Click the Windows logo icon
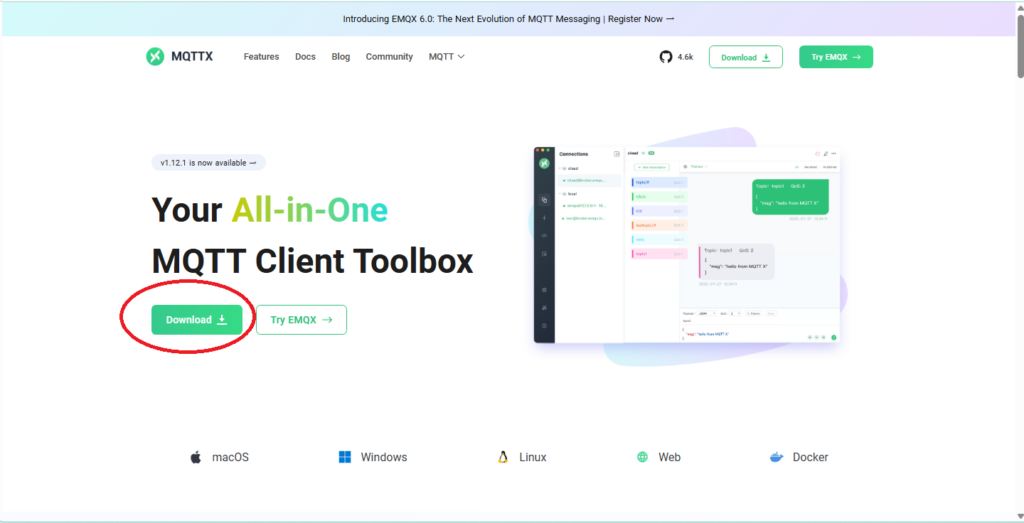 [345, 457]
